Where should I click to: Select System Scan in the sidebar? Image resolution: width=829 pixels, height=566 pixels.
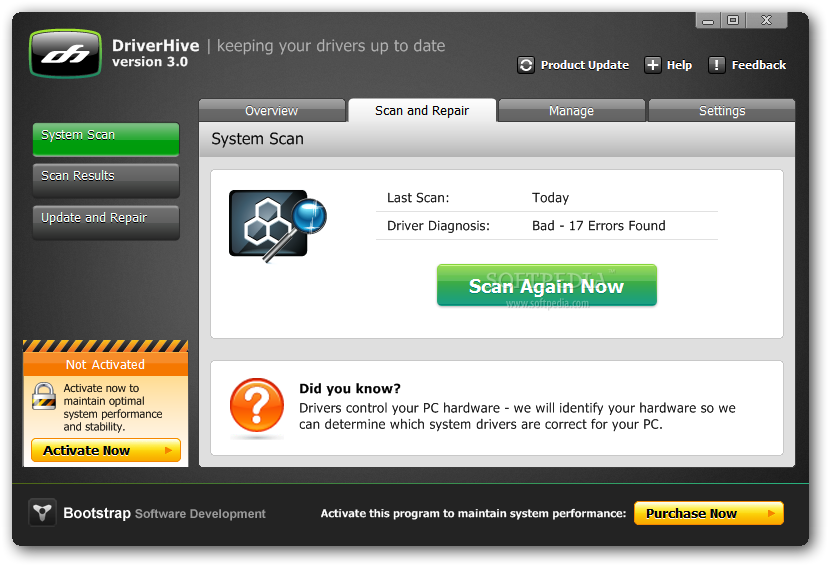tap(106, 140)
